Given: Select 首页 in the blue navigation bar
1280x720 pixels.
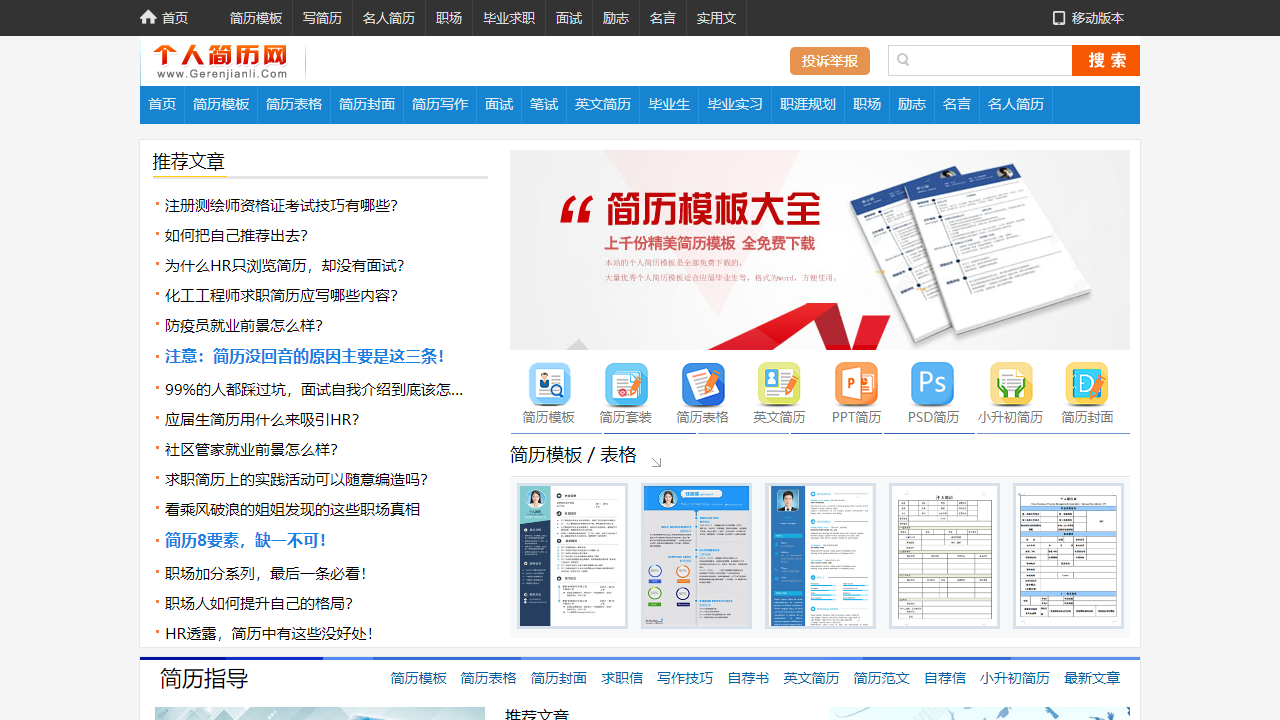Looking at the screenshot, I should click(162, 104).
